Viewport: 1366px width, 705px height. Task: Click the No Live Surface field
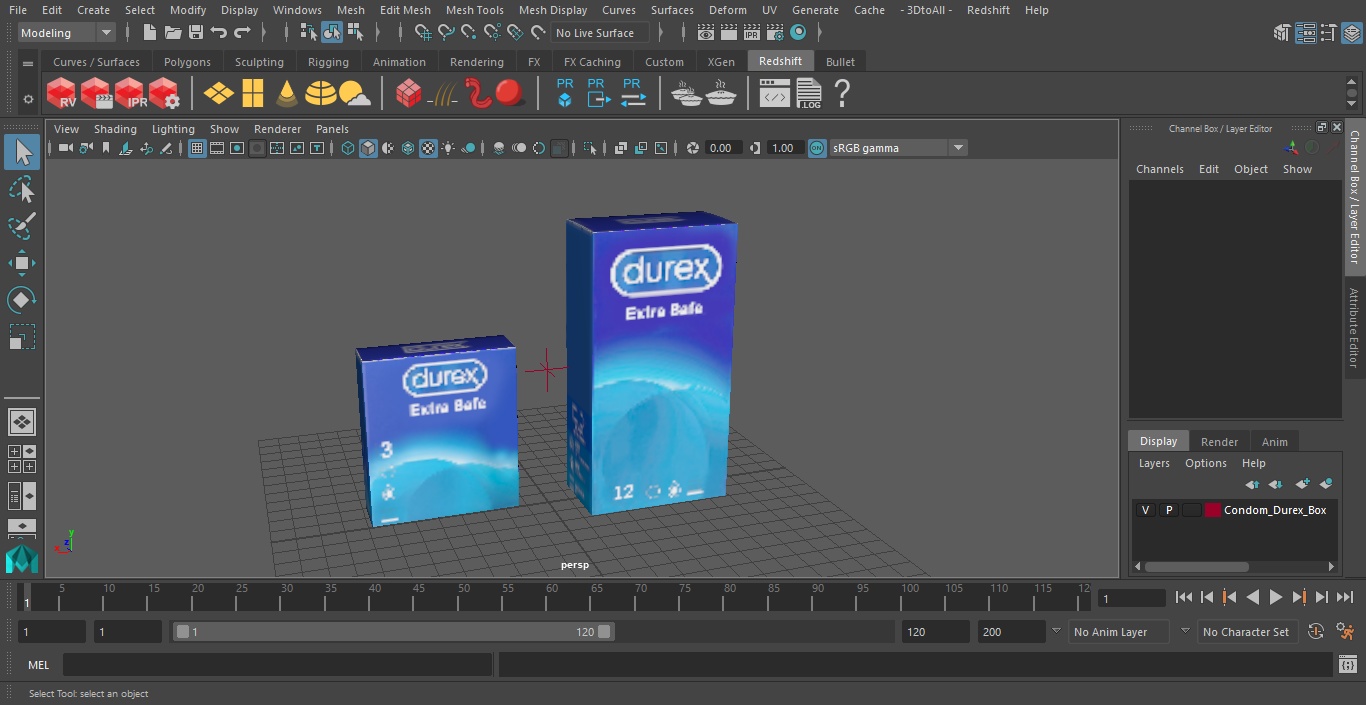click(x=600, y=33)
